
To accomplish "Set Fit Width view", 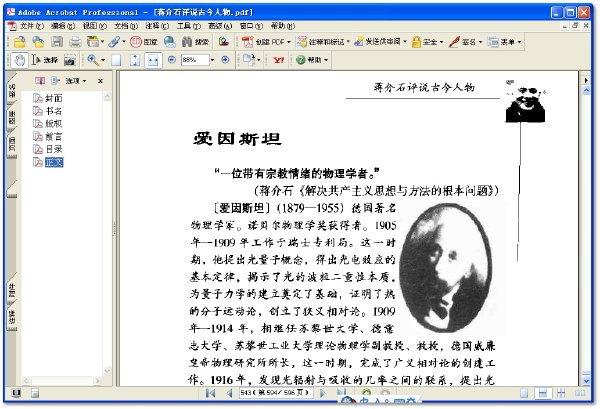I will [153, 60].
